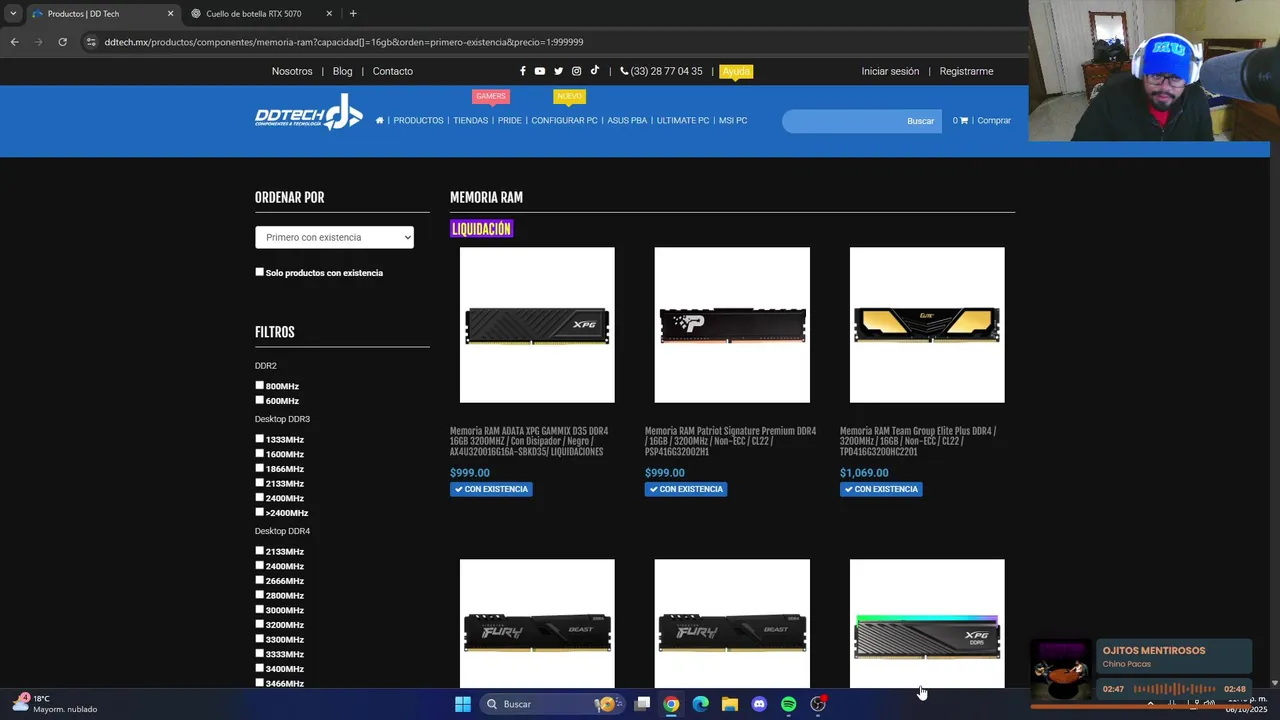Check the DDR2 800MHz filter

pos(260,385)
